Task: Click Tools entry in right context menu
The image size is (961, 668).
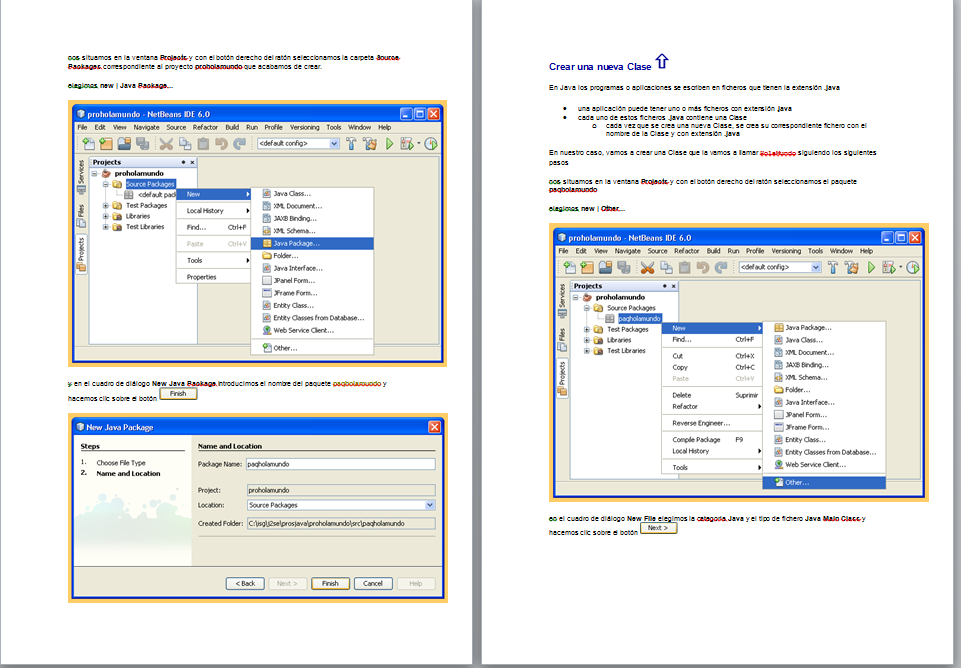Action: pyautogui.click(x=712, y=468)
